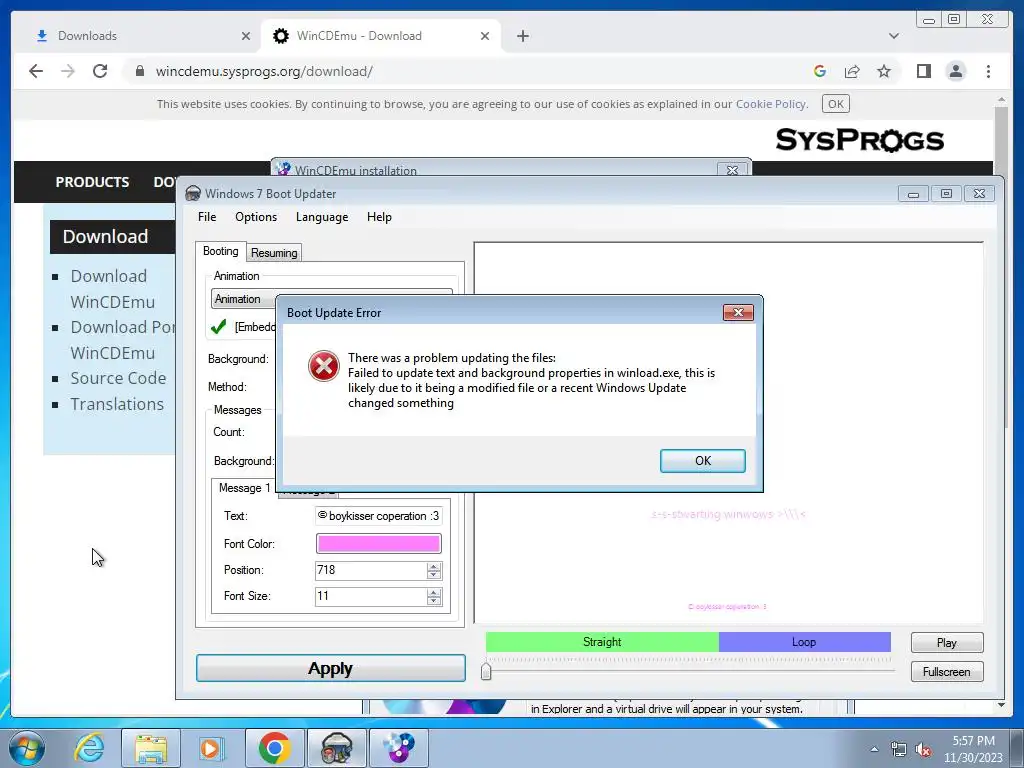Click the Fullscreen button

click(946, 671)
